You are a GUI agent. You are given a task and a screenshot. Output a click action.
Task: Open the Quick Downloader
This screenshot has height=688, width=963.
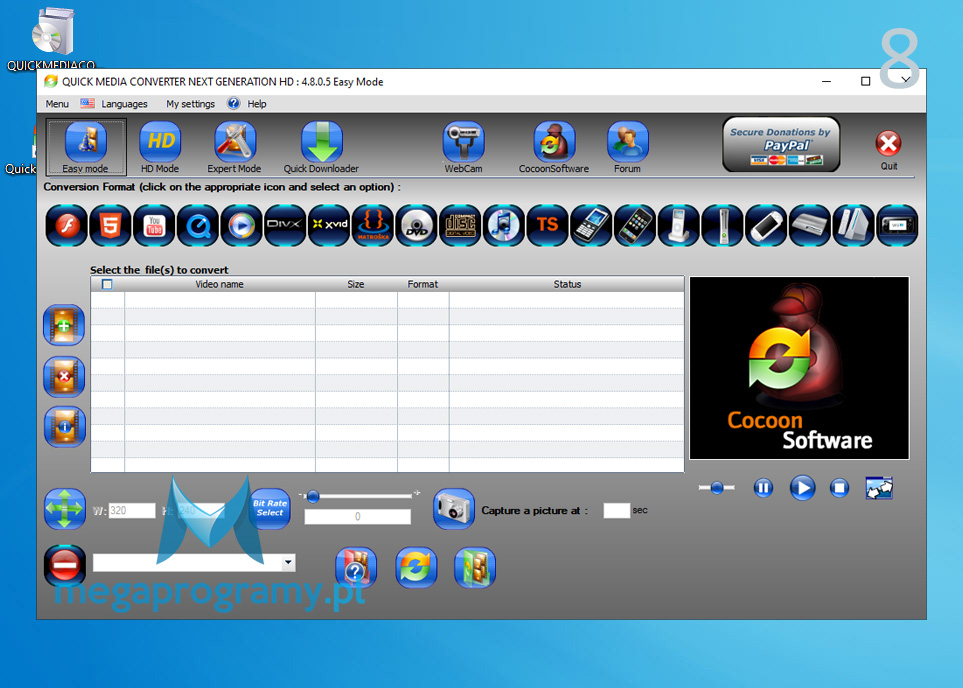click(321, 147)
